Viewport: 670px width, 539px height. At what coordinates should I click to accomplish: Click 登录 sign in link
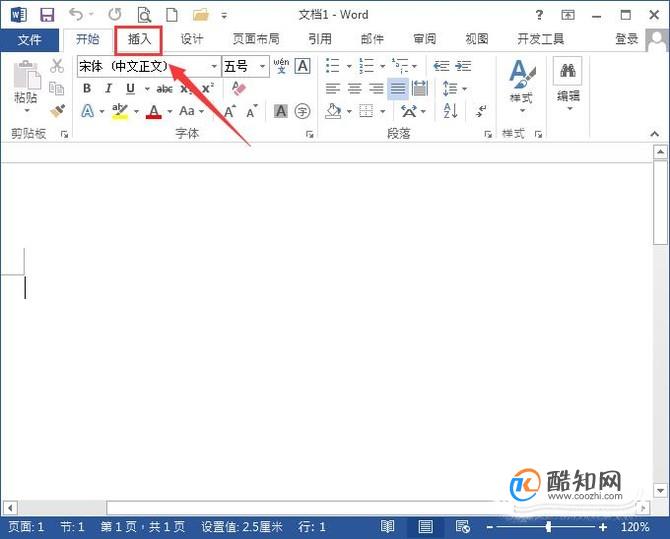click(626, 39)
